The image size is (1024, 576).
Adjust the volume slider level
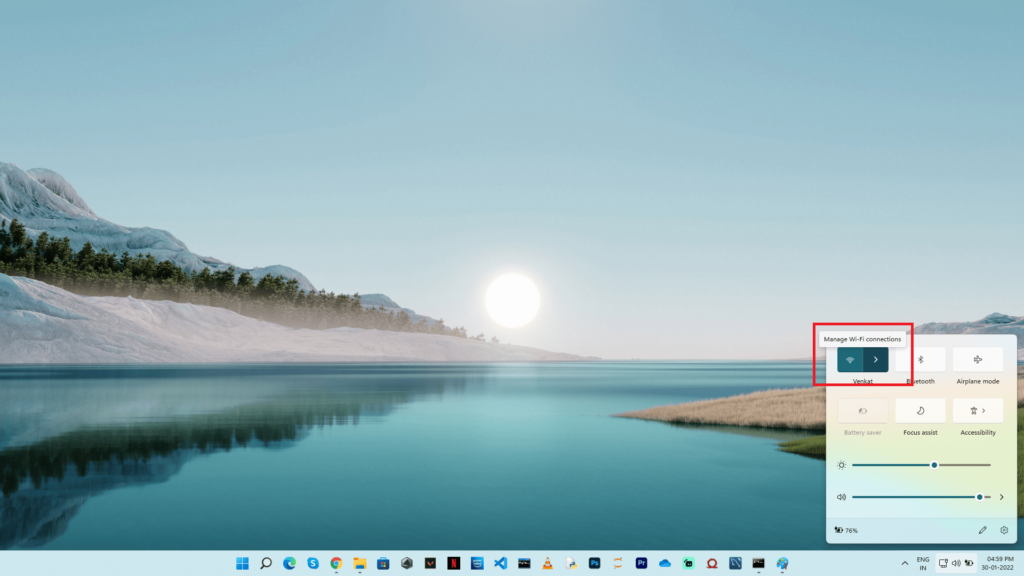coord(979,497)
